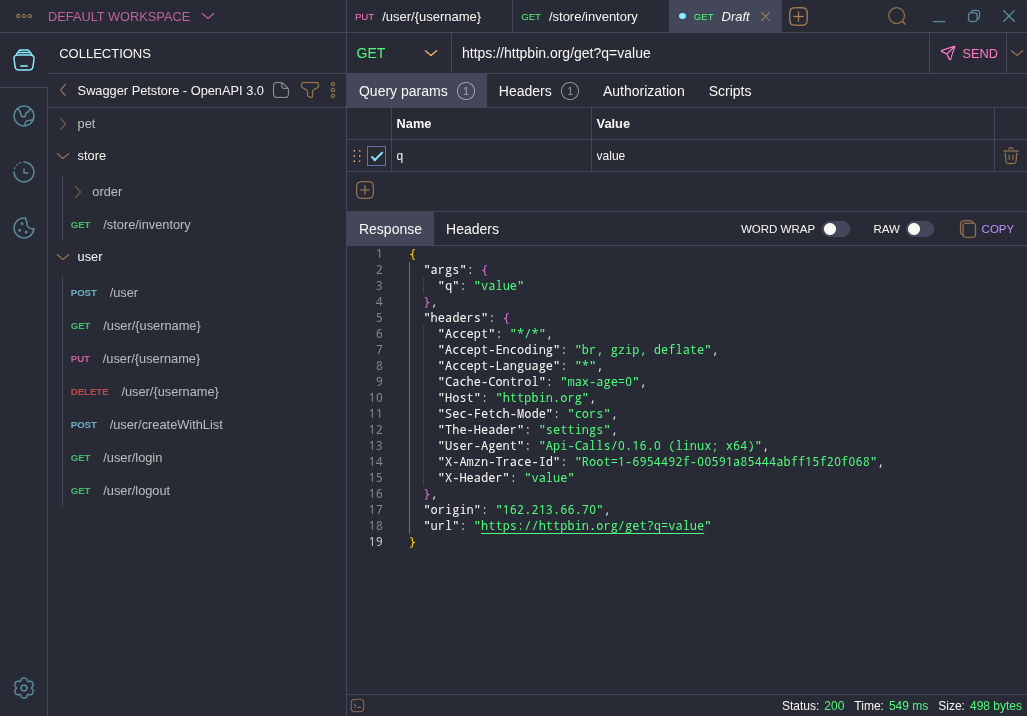Expand the pet folder
The height and width of the screenshot is (716, 1027).
click(x=63, y=124)
